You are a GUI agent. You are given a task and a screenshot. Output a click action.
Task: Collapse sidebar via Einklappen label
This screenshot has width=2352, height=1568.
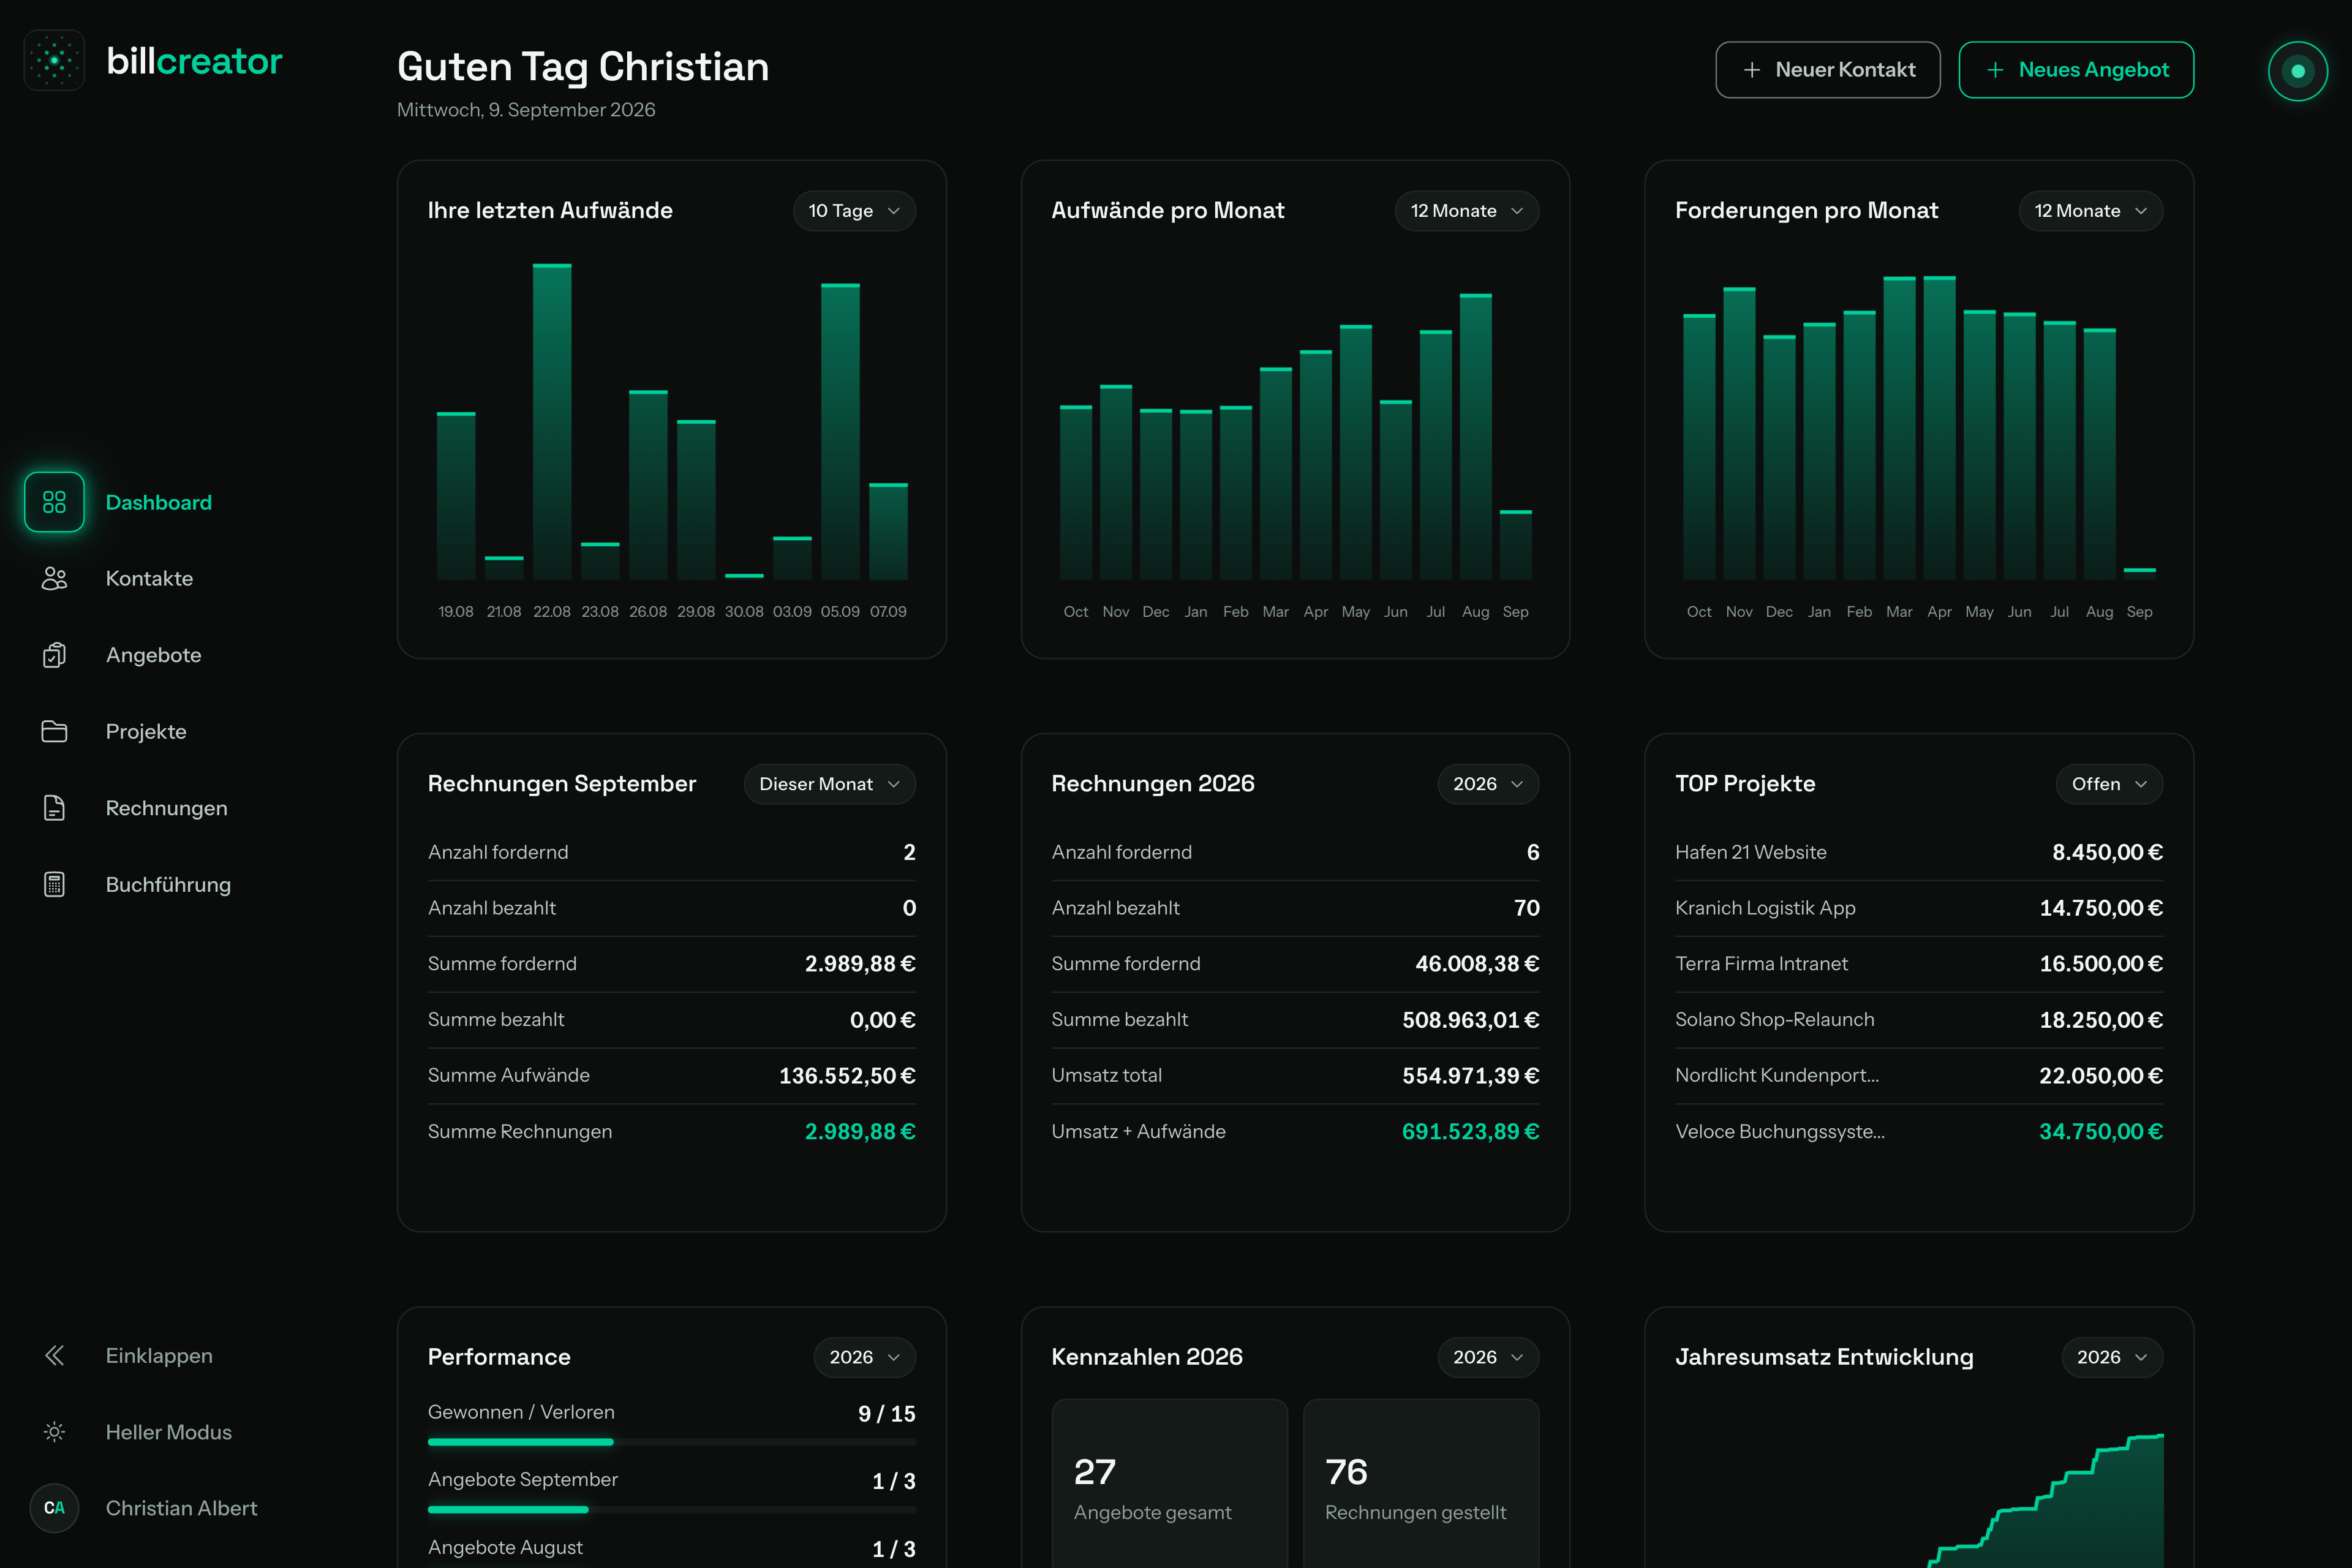tap(159, 1355)
